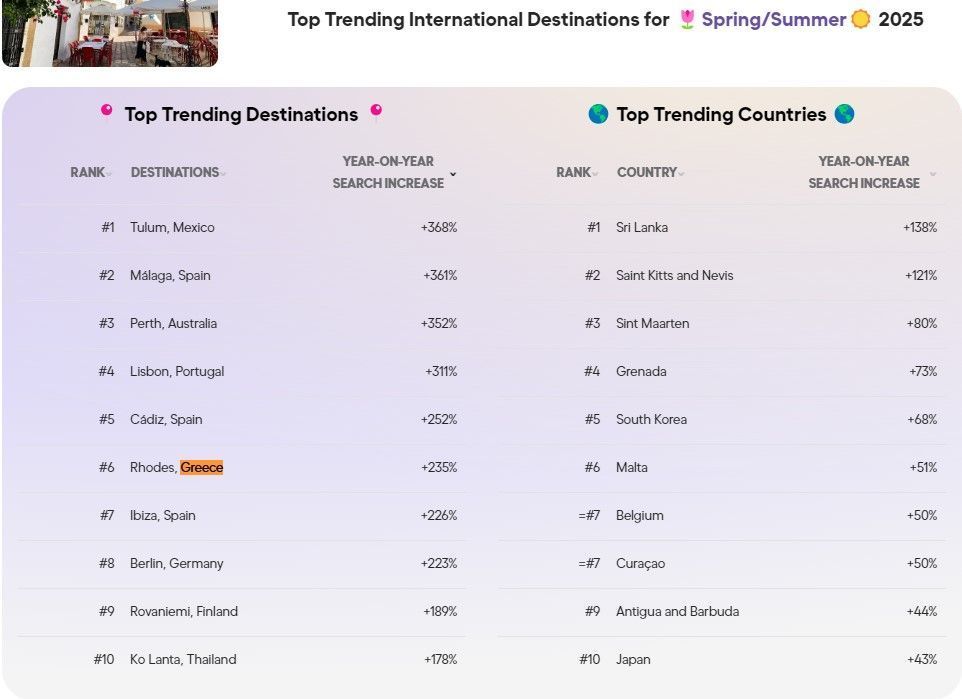Screen dimensions: 962x699
Task: Click the globe icon left of Top Trending Countries
Action: [598, 114]
